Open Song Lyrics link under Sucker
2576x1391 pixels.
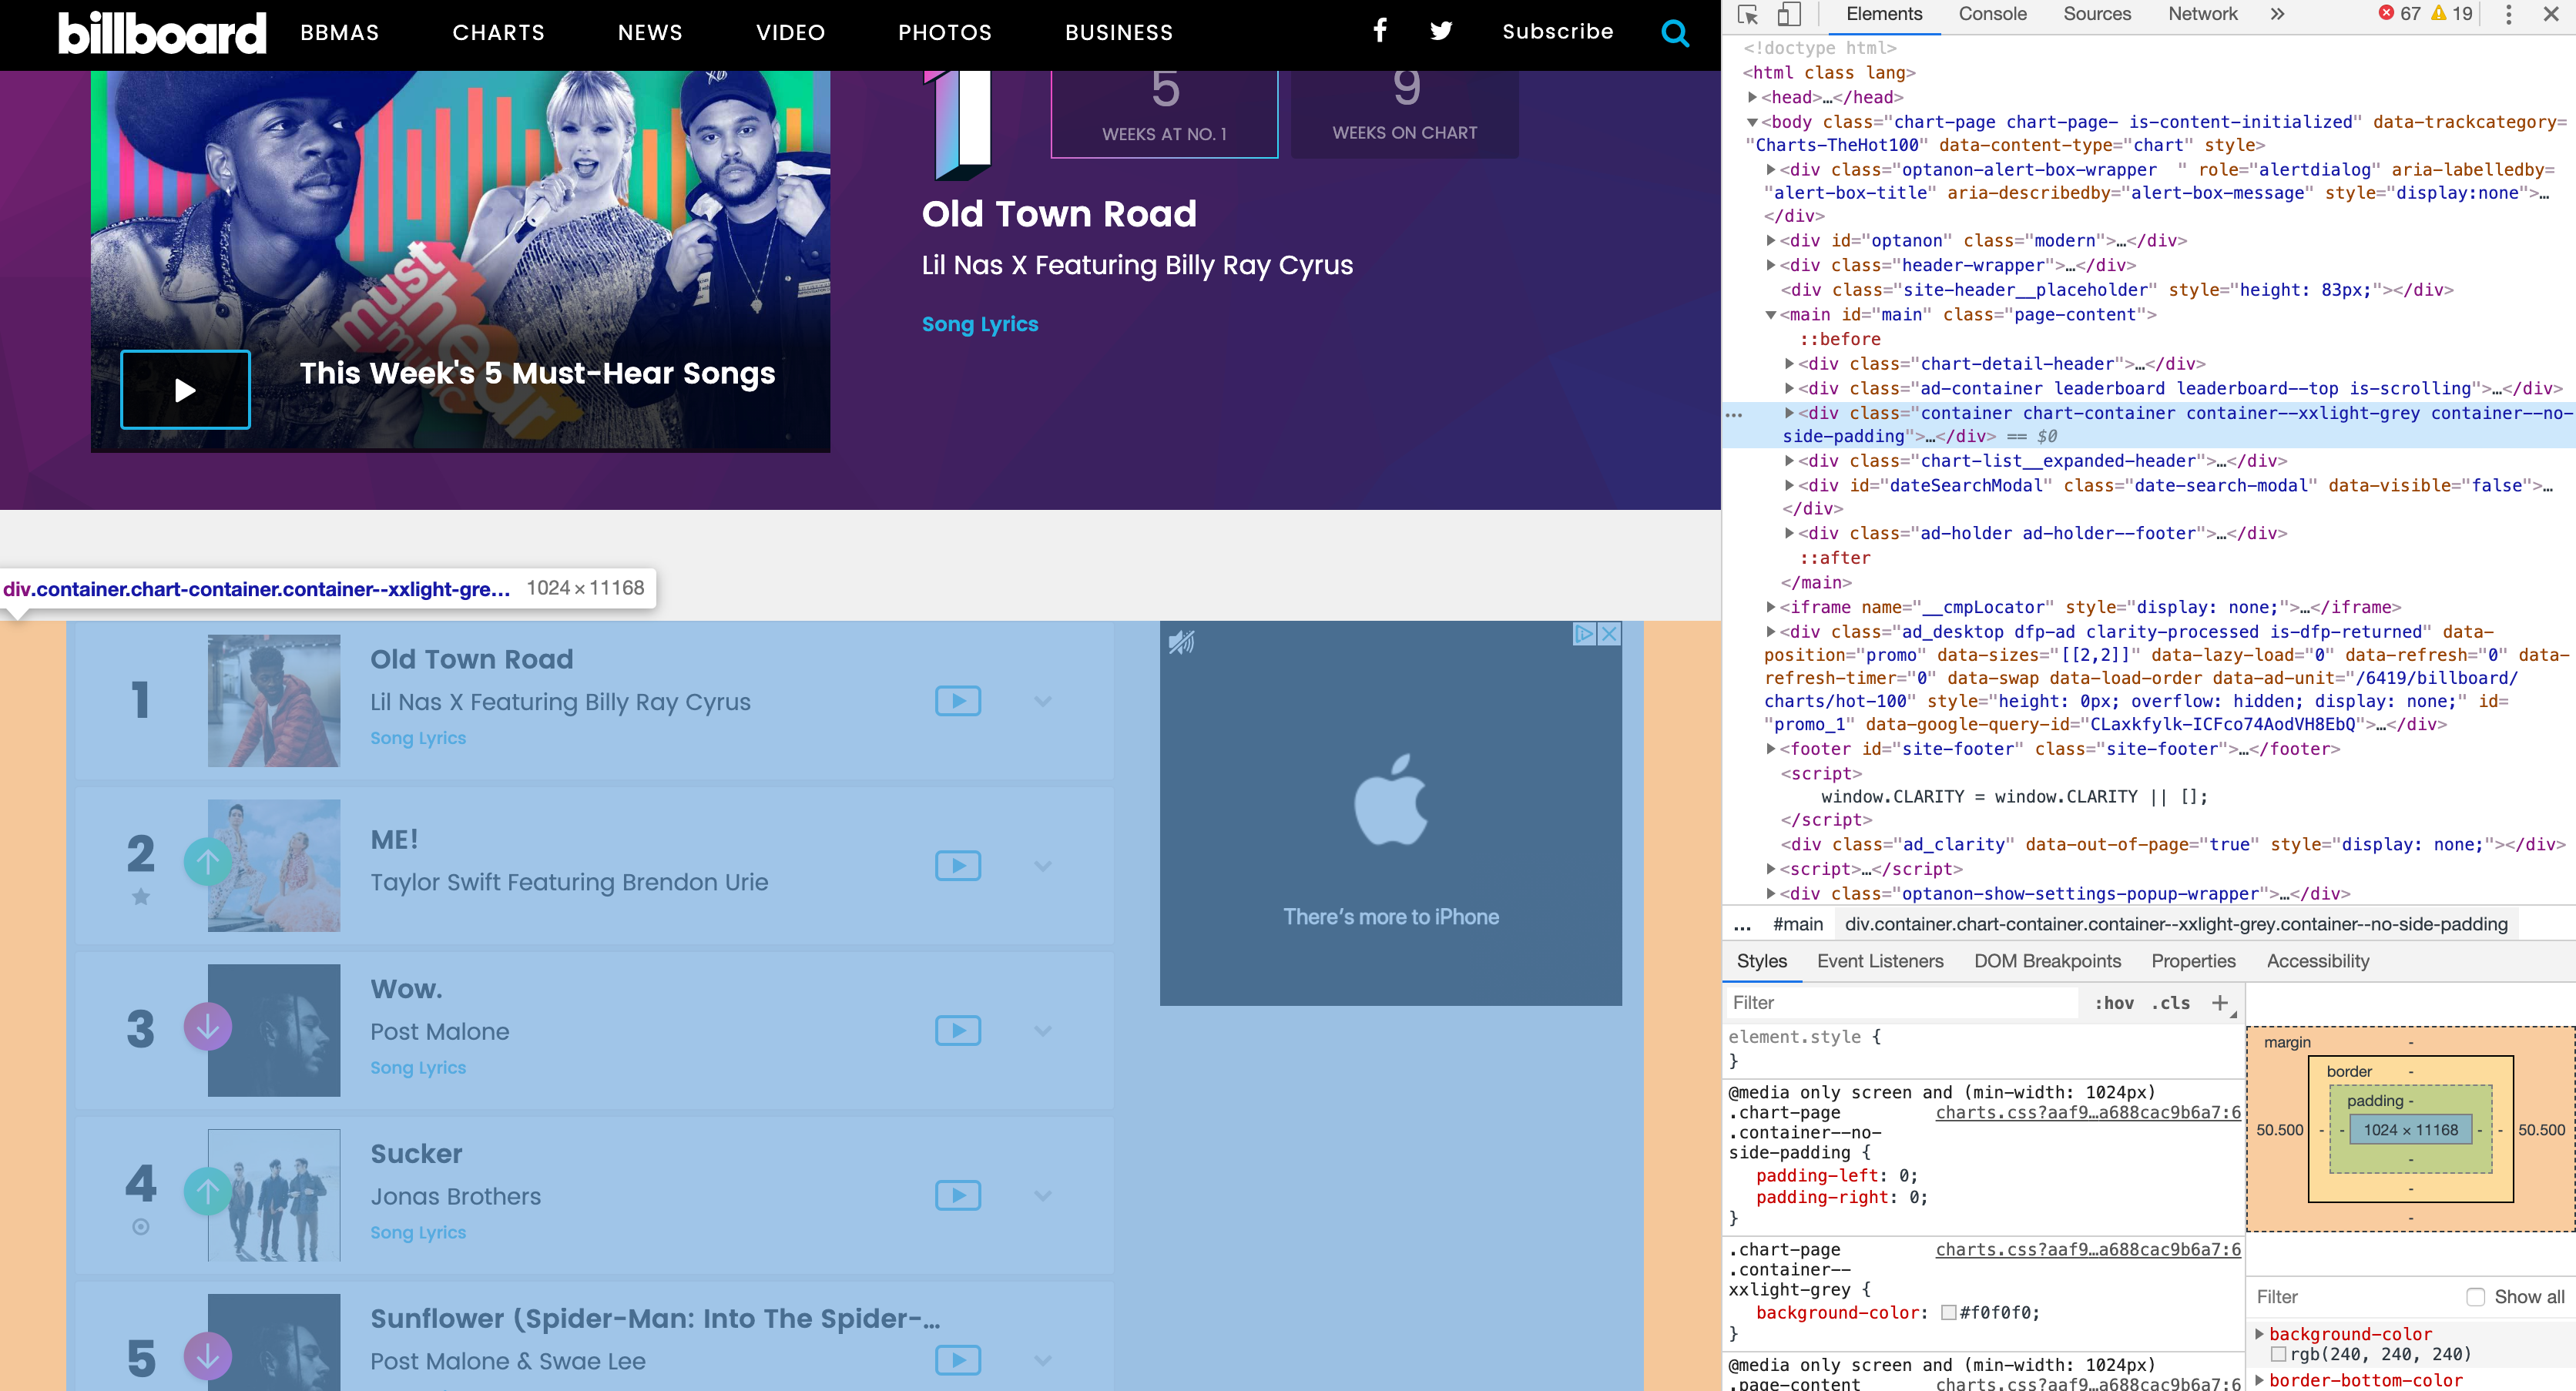(x=418, y=1232)
